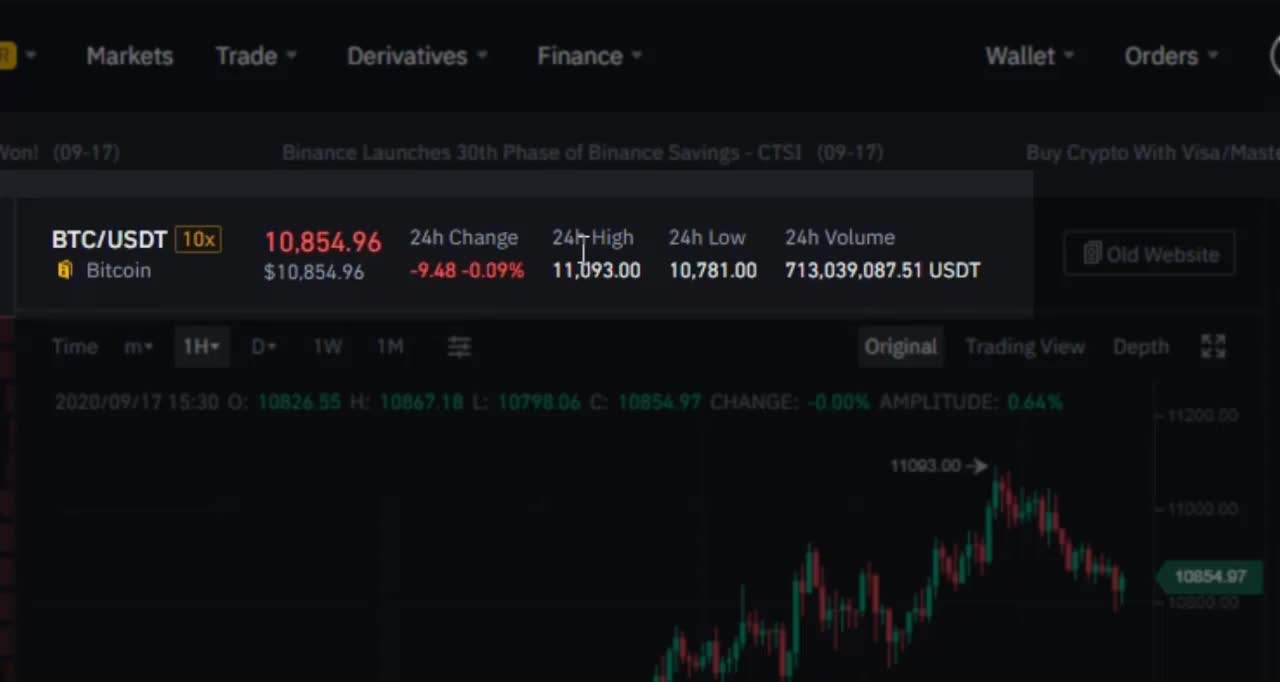Viewport: 1280px width, 682px height.
Task: Click the chart settings sliders icon
Action: pos(459,347)
